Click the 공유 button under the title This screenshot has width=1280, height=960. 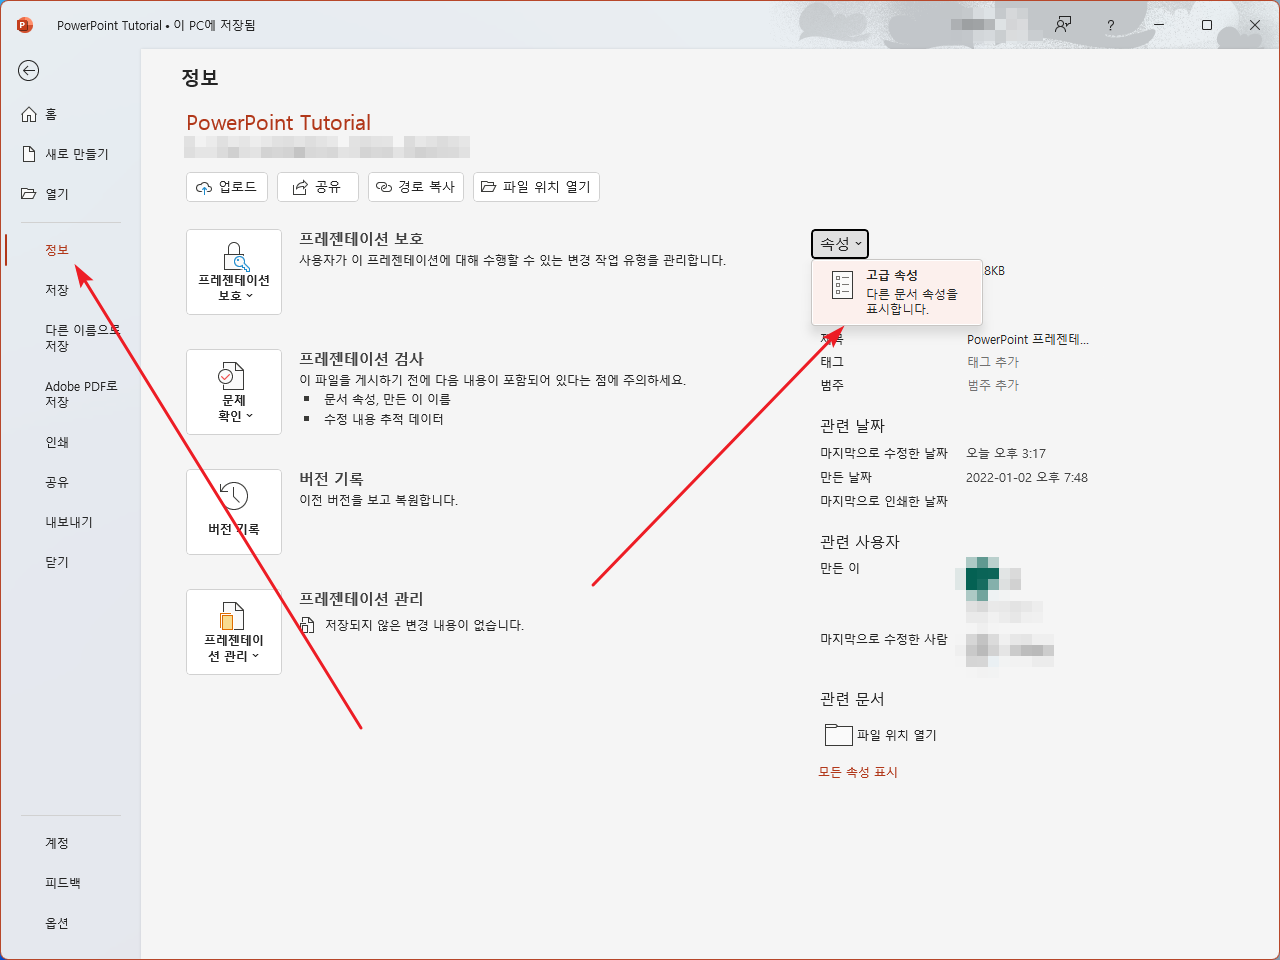point(318,187)
